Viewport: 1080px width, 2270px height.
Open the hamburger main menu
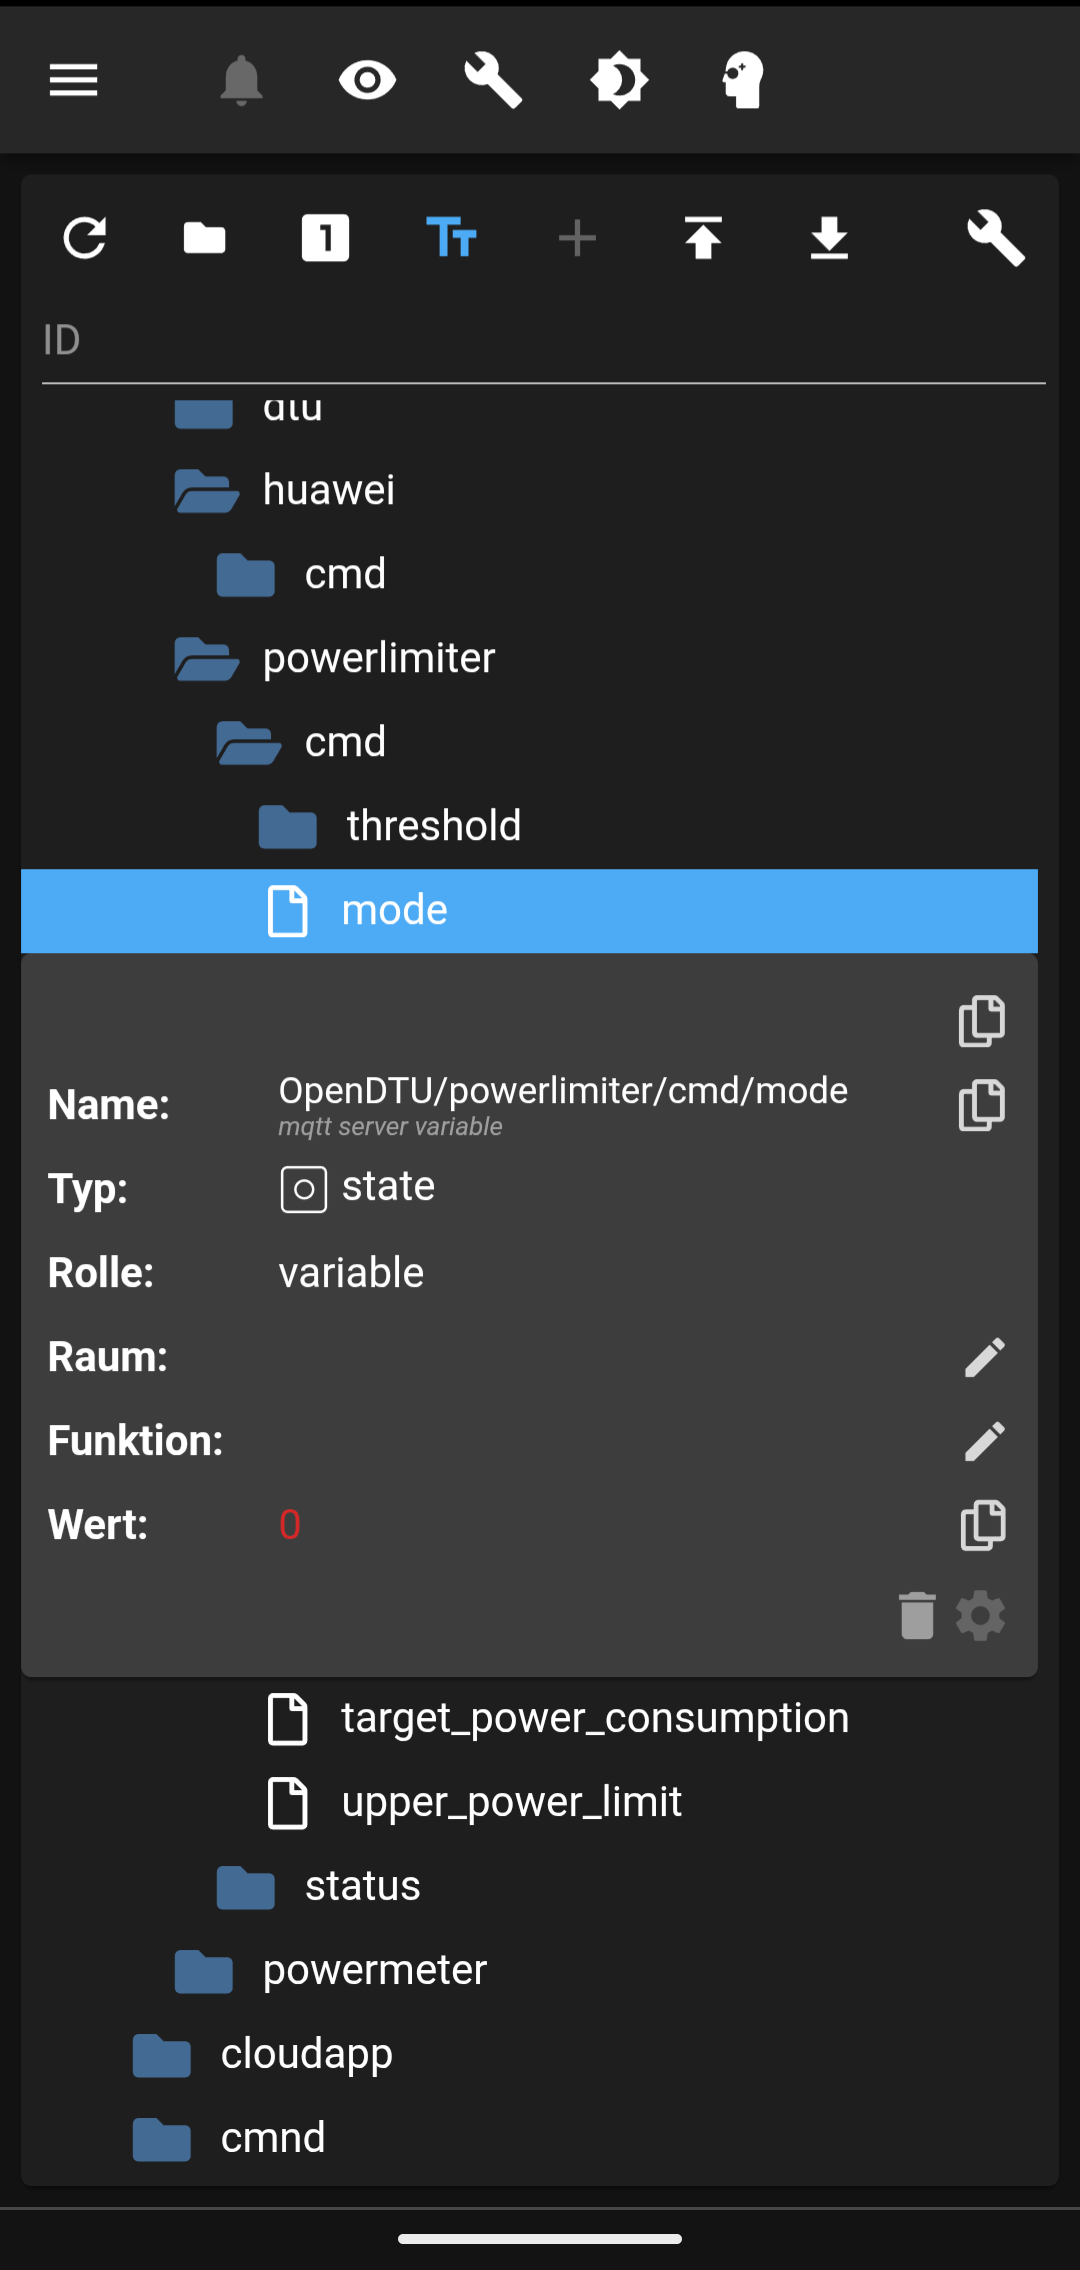coord(74,80)
